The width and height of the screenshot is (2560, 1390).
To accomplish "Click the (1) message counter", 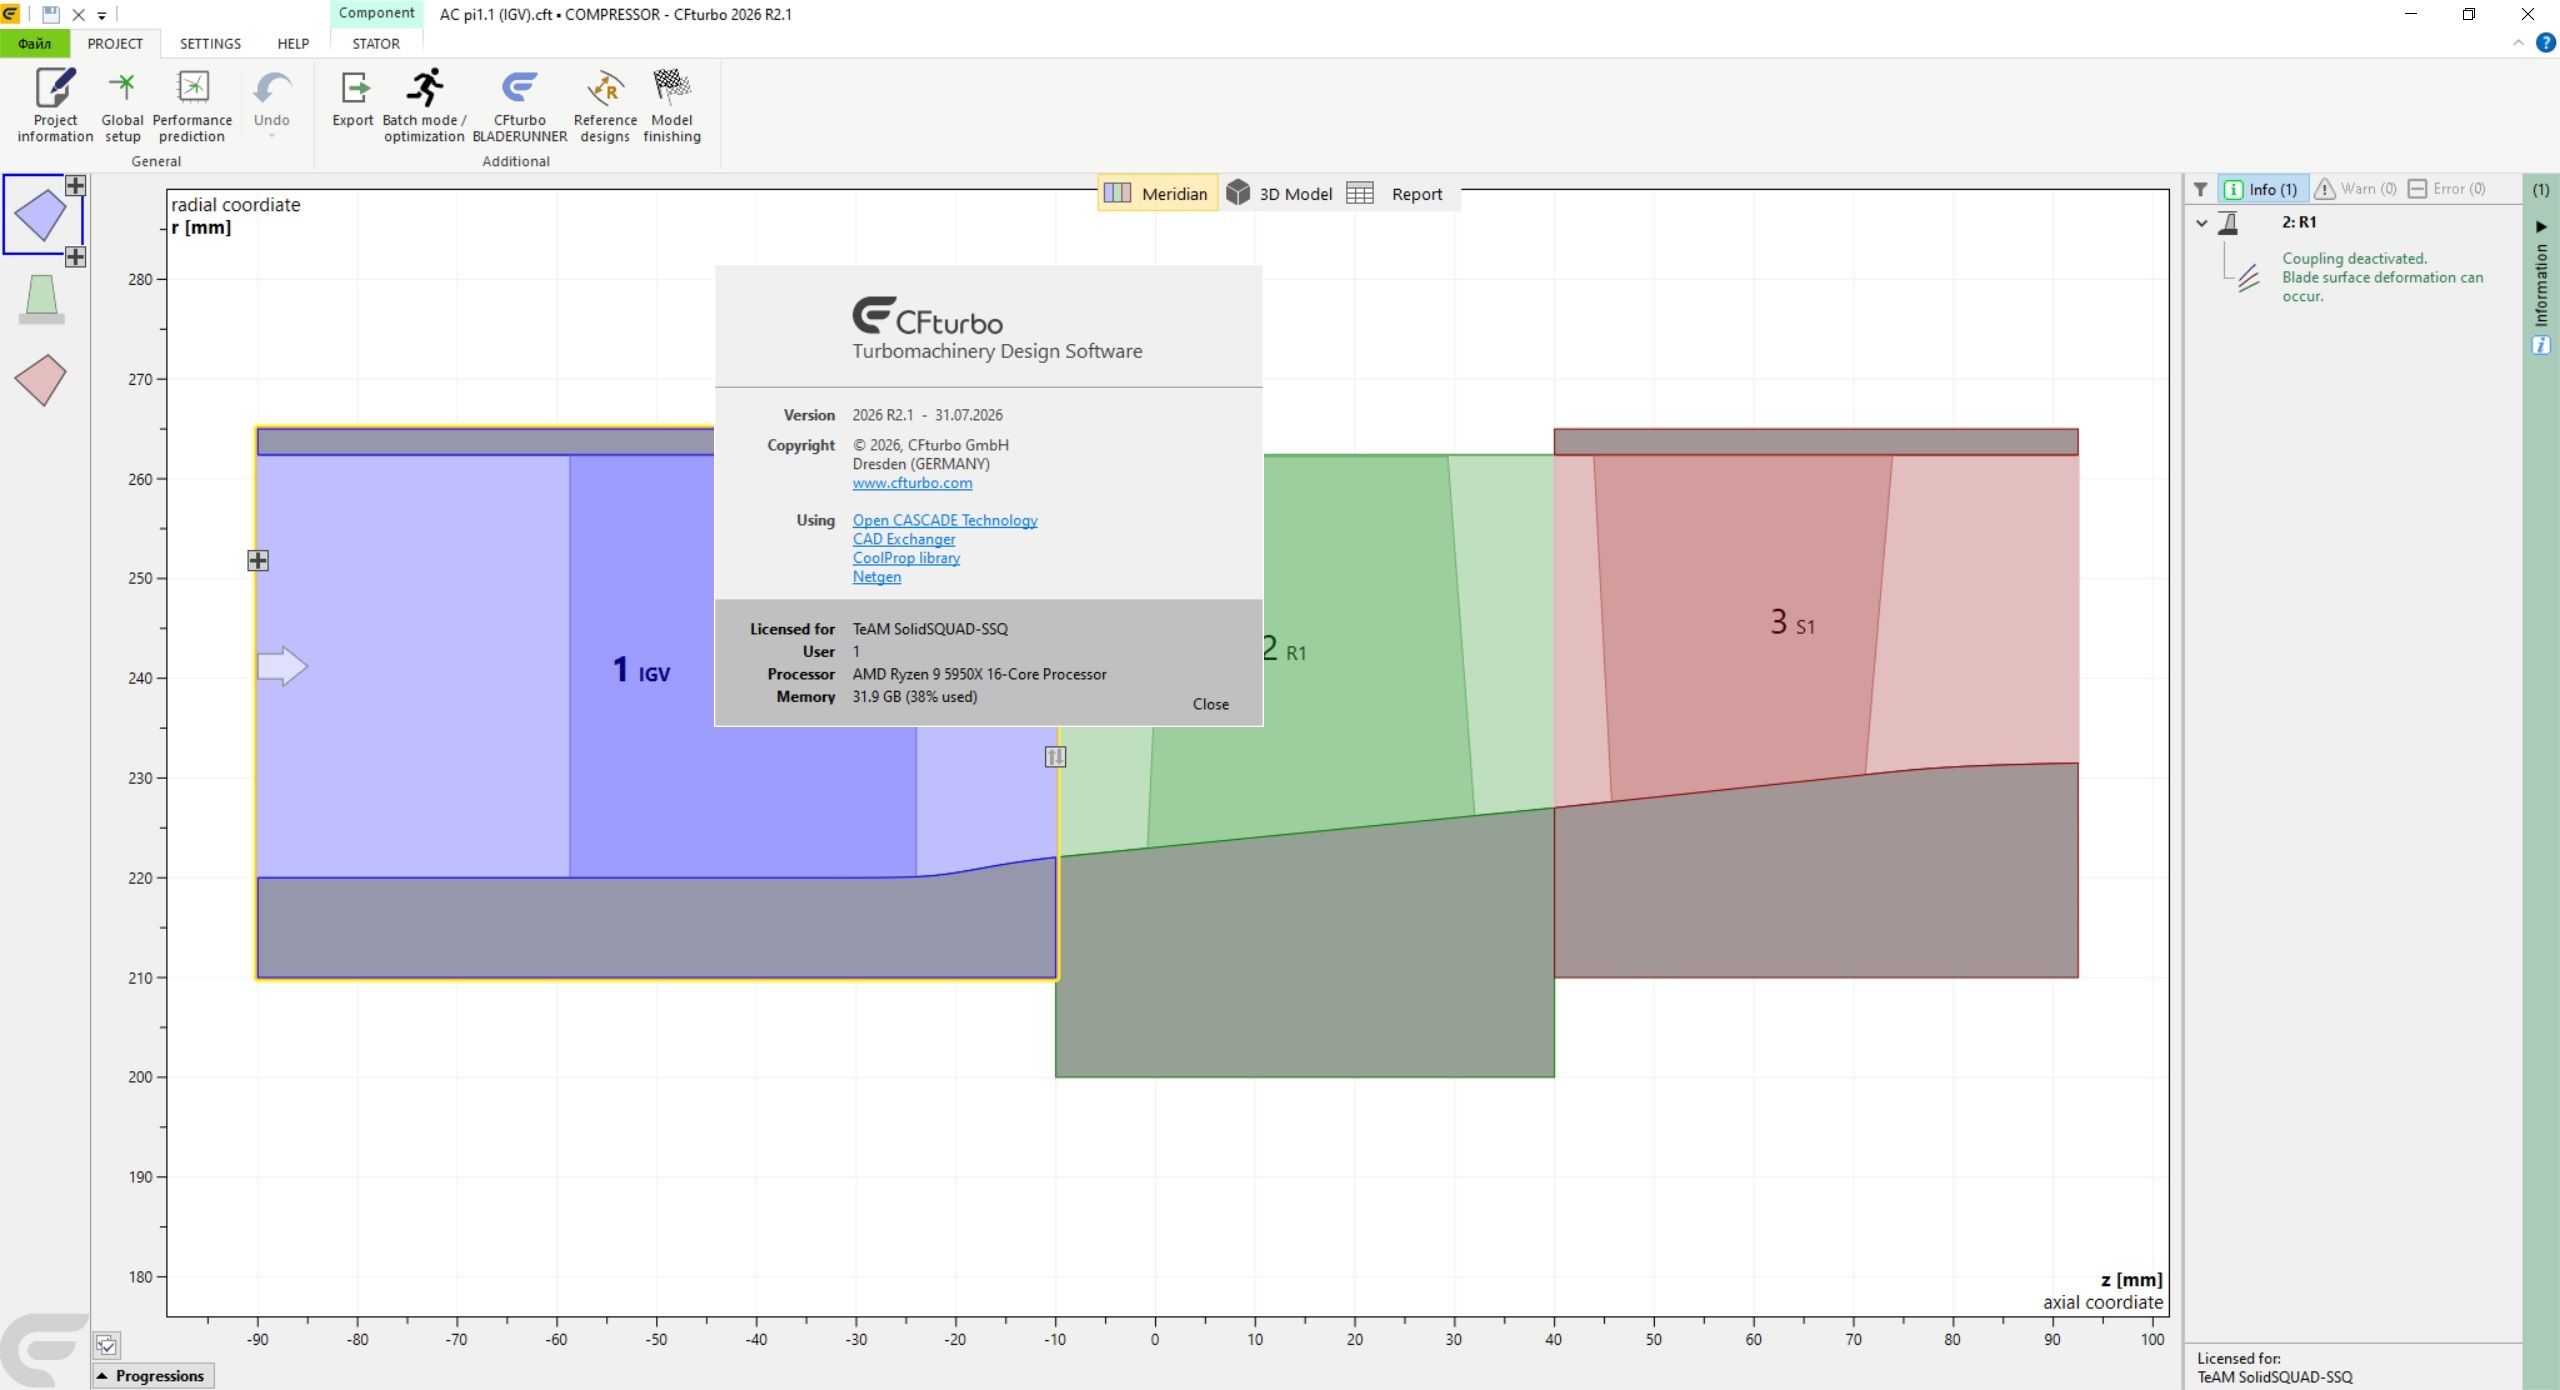I will [2541, 189].
